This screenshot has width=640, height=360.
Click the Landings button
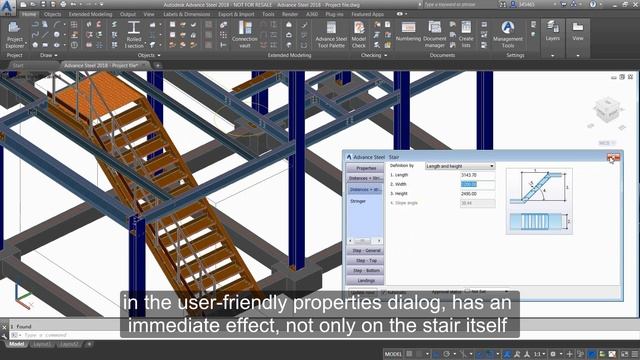[x=365, y=280]
